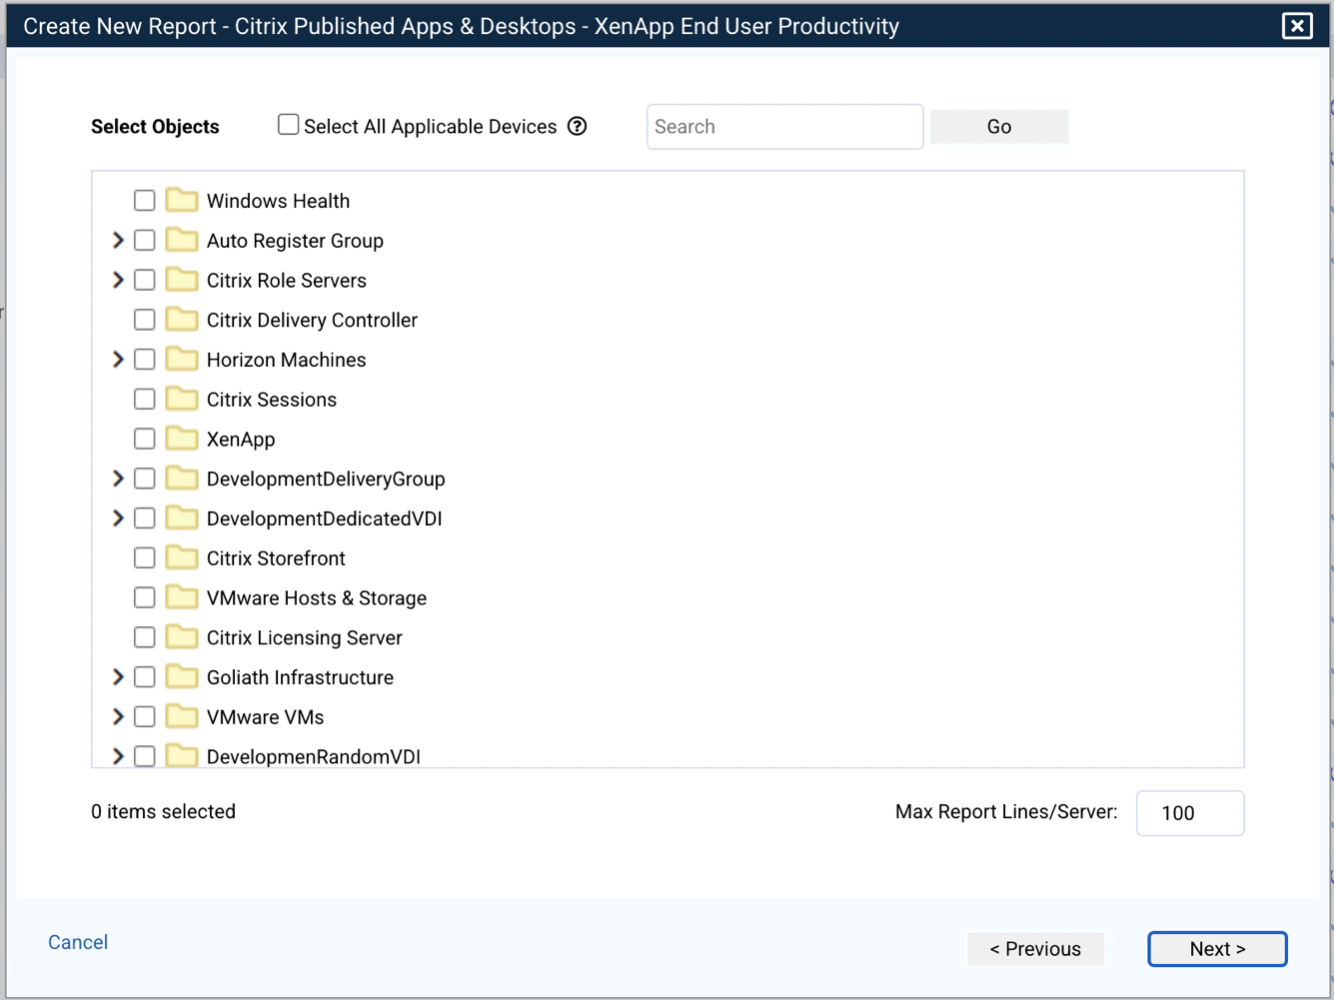Expand the DevelopmentDedicatedVDI node

(x=118, y=518)
